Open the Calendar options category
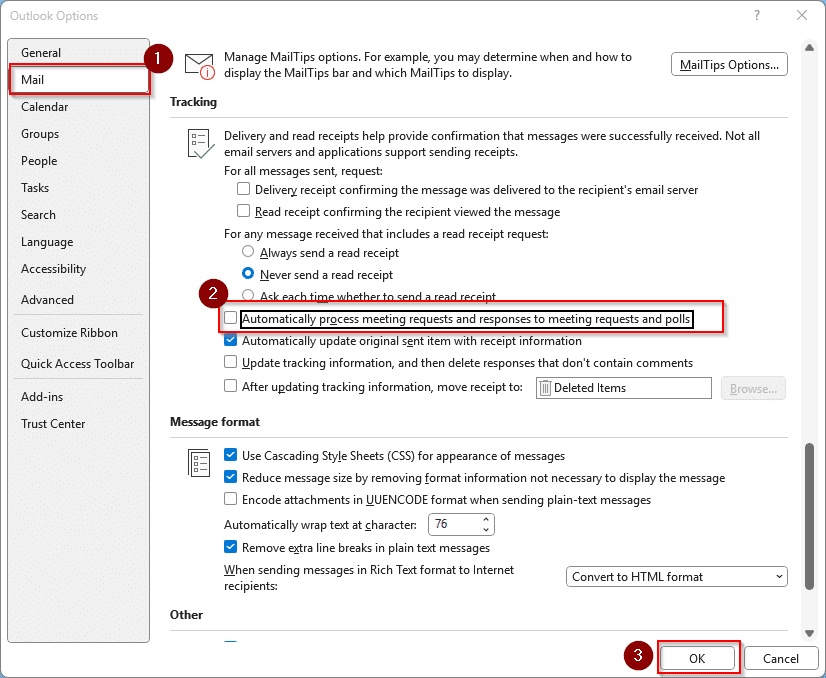Image resolution: width=826 pixels, height=678 pixels. pyautogui.click(x=79, y=106)
